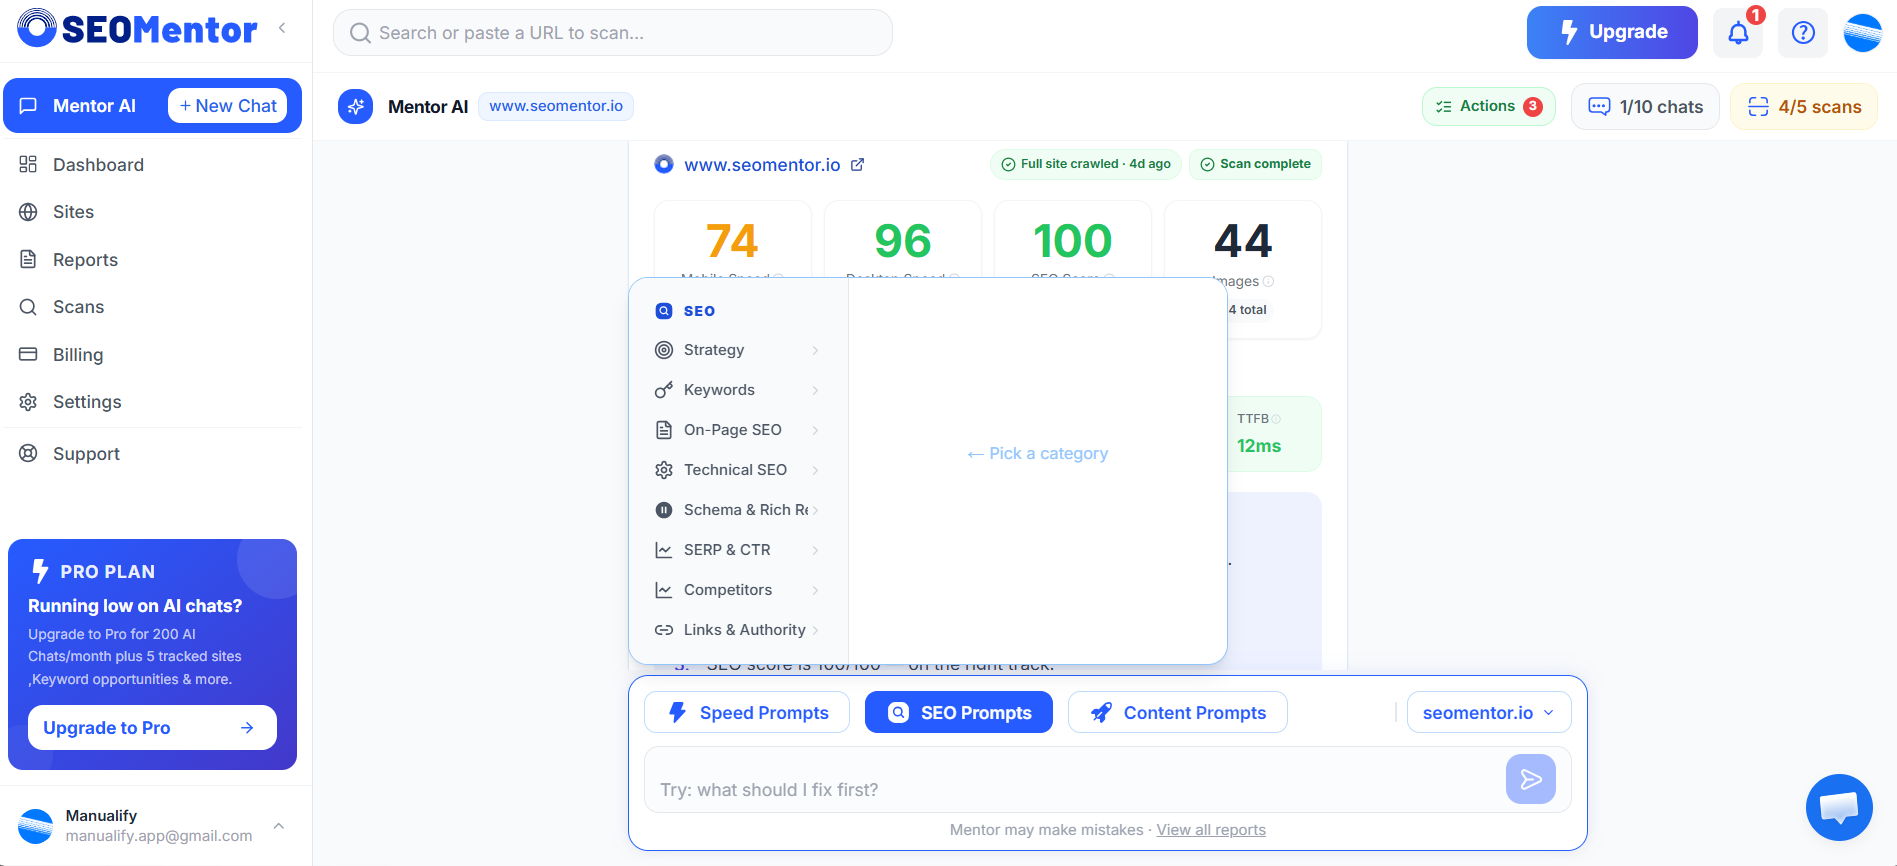Start a New Chat
Screen dimensions: 1897x866
[228, 106]
